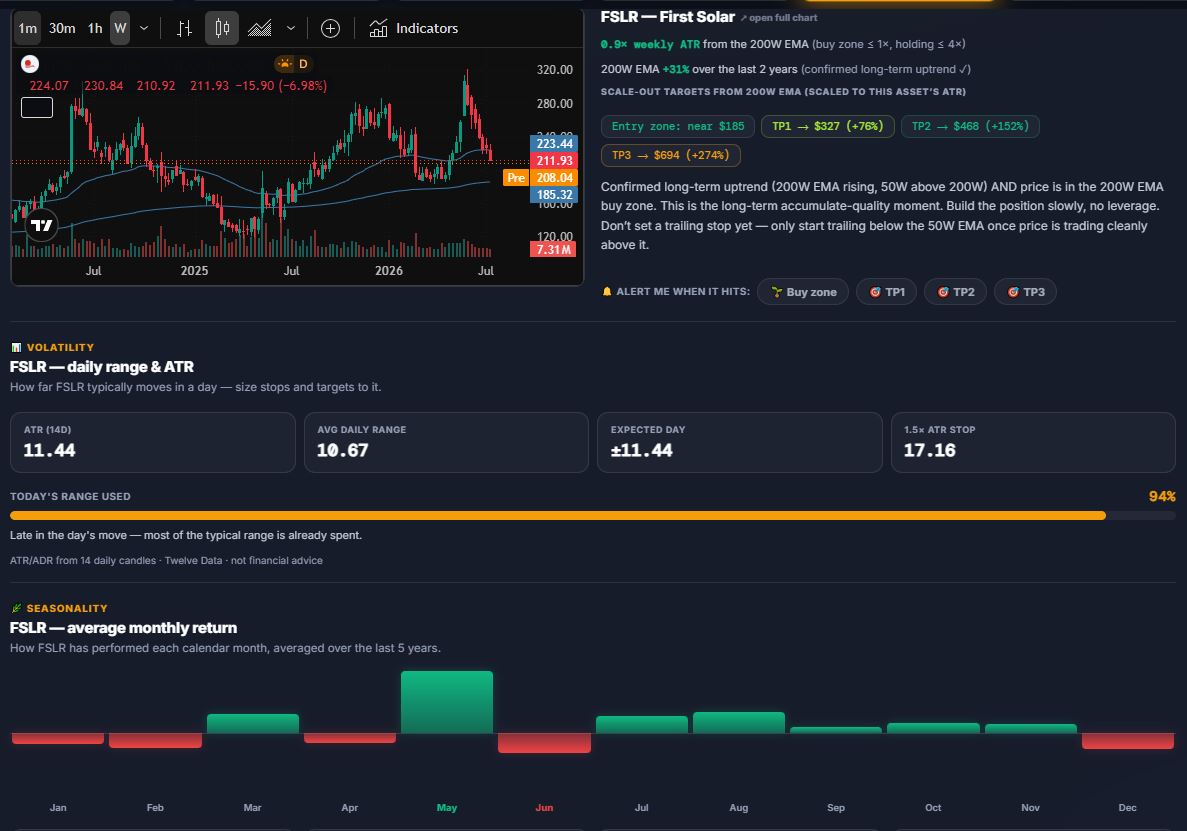This screenshot has width=1187, height=831.
Task: Click the Pre 208.04 pre-market label
Action: click(x=541, y=178)
